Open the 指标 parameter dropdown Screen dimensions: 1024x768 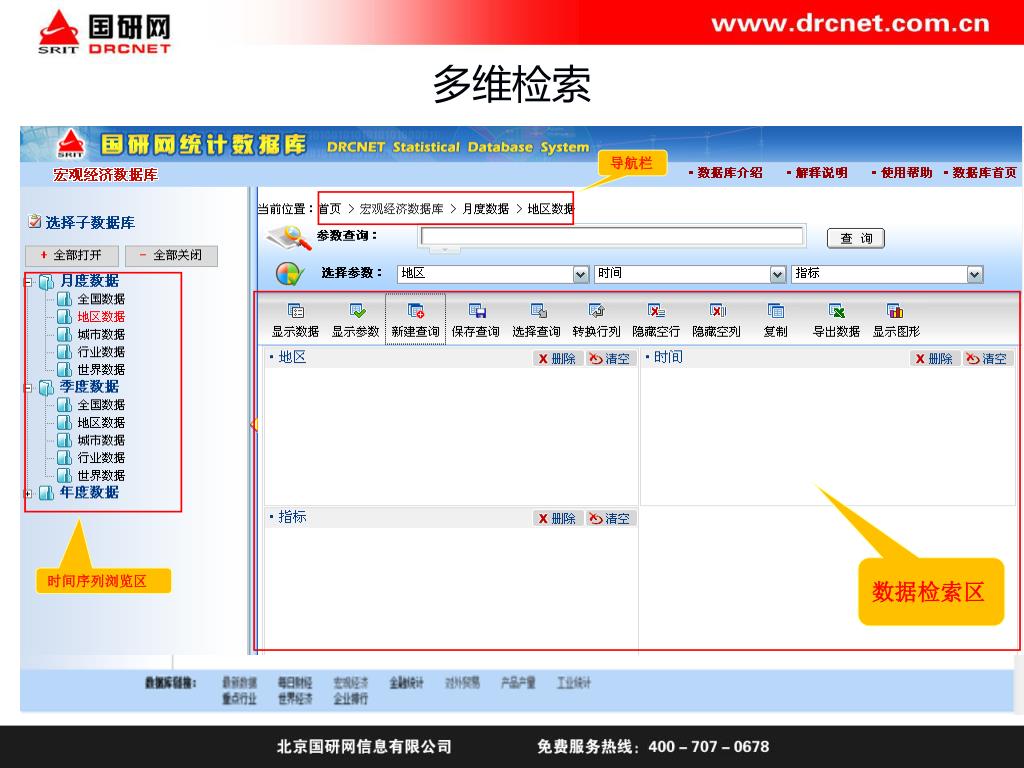point(974,274)
